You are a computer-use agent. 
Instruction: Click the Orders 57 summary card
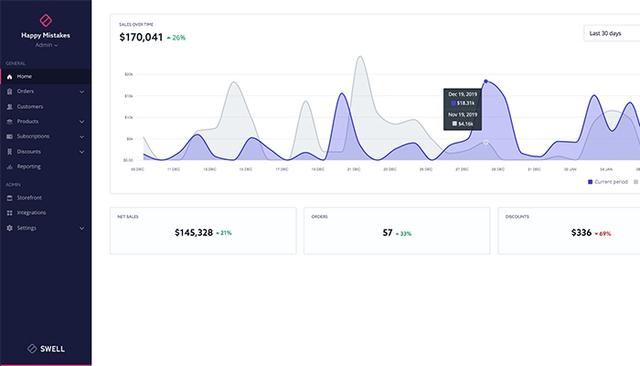(x=397, y=231)
